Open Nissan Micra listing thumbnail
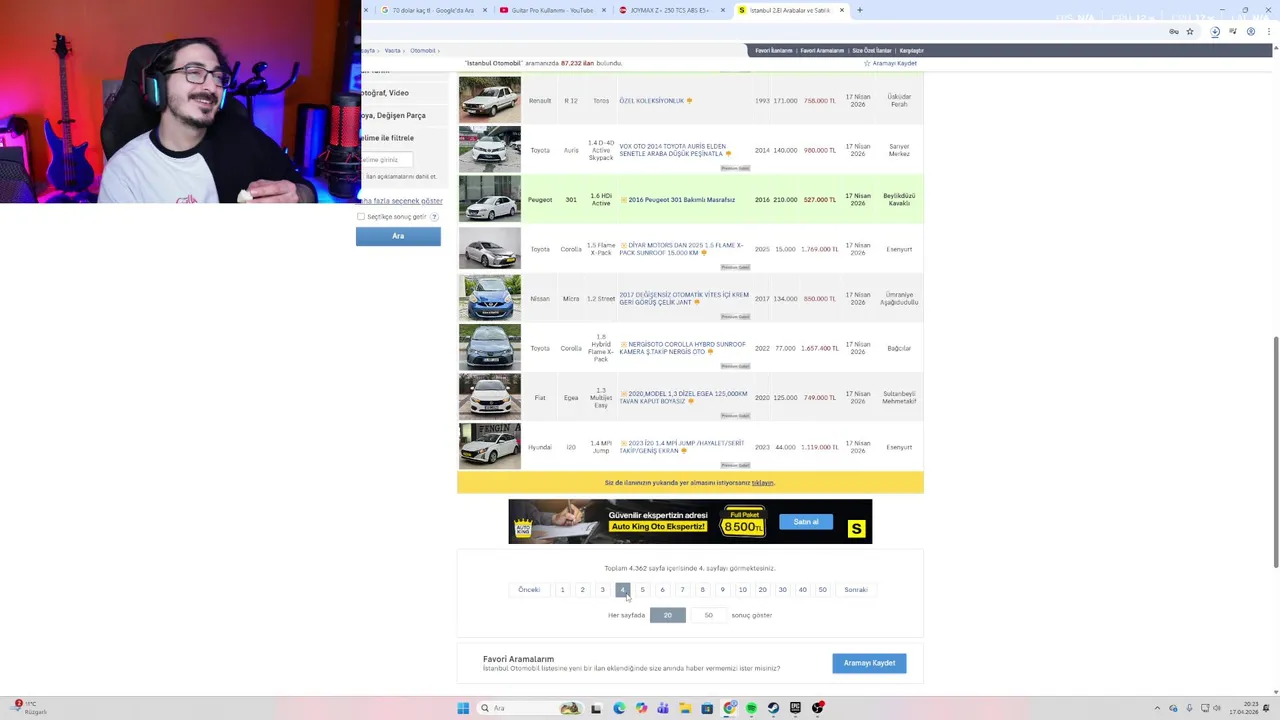1280x720 pixels. click(490, 298)
